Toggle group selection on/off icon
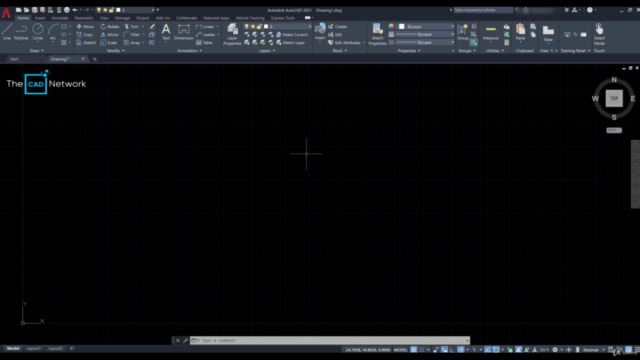The height and width of the screenshot is (360, 640). pos(473,42)
